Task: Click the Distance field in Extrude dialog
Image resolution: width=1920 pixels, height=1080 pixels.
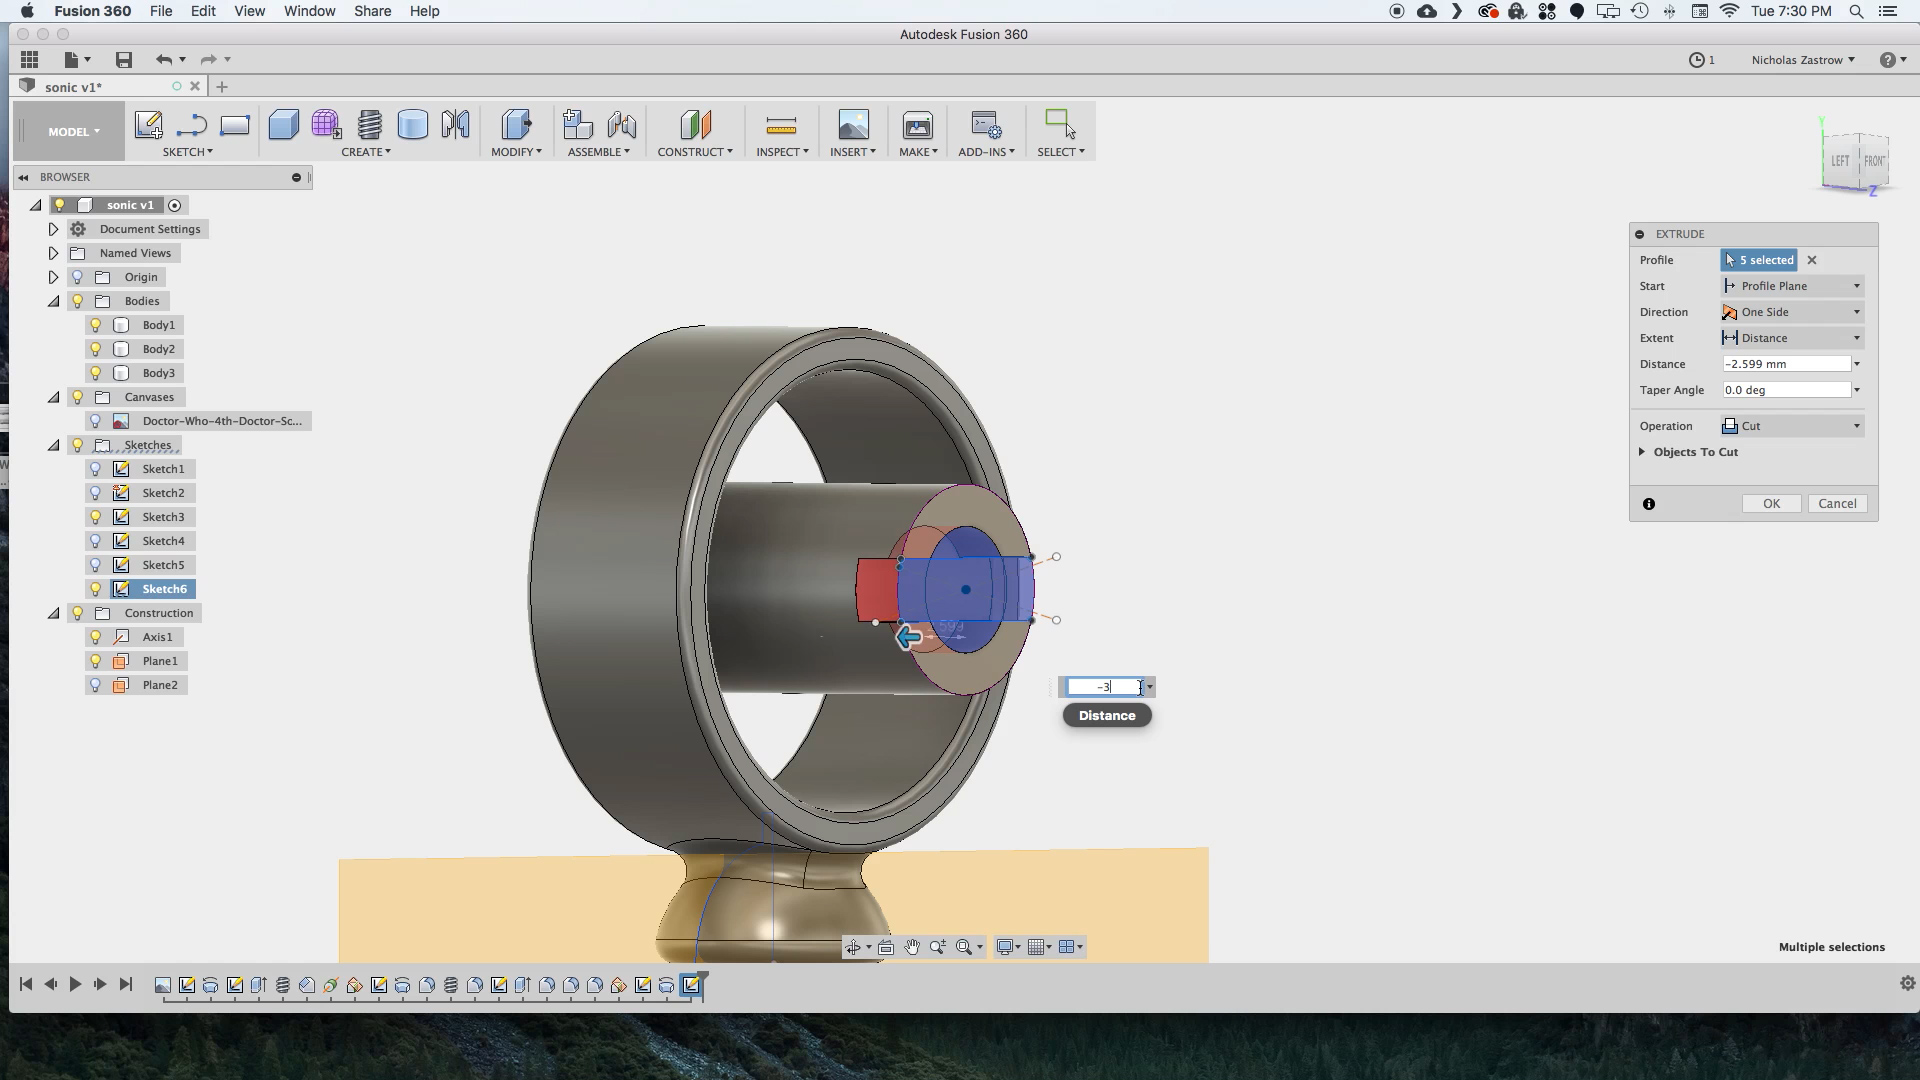Action: [1786, 364]
